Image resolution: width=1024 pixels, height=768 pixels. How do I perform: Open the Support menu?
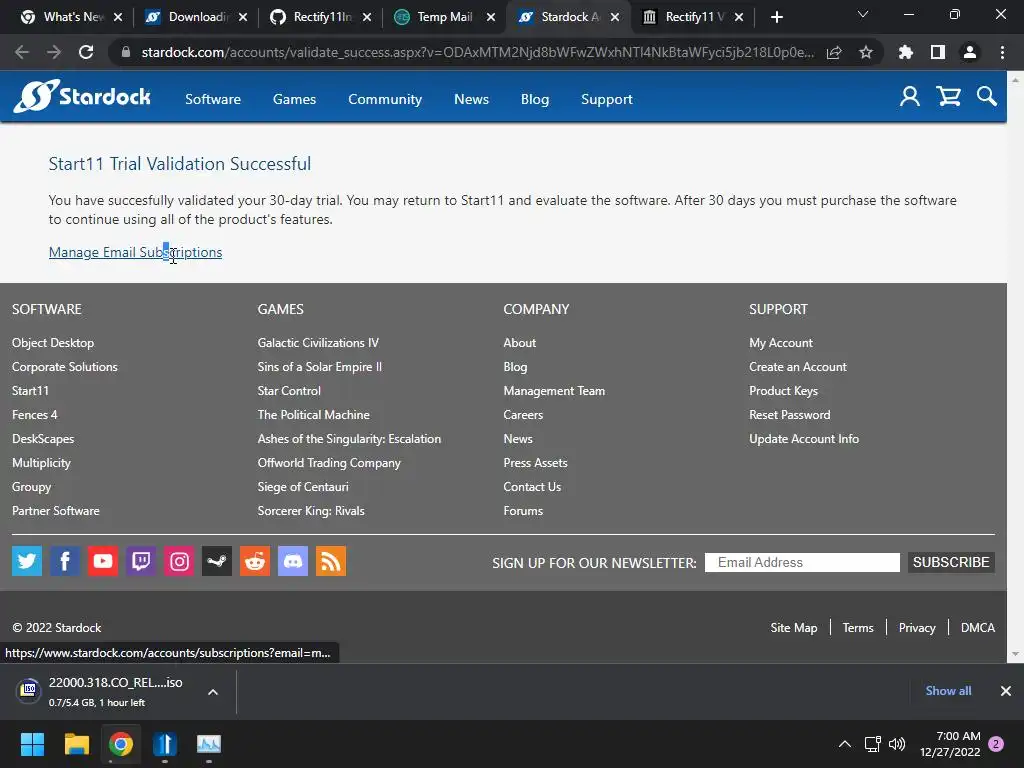(607, 99)
